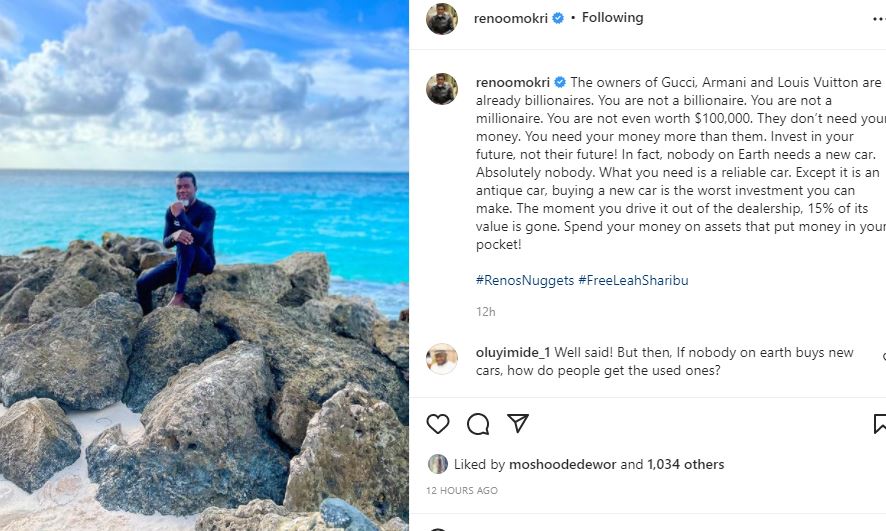Image resolution: width=886 pixels, height=531 pixels.
Task: Open the renoomokri profile picture in the header
Action: (442, 19)
